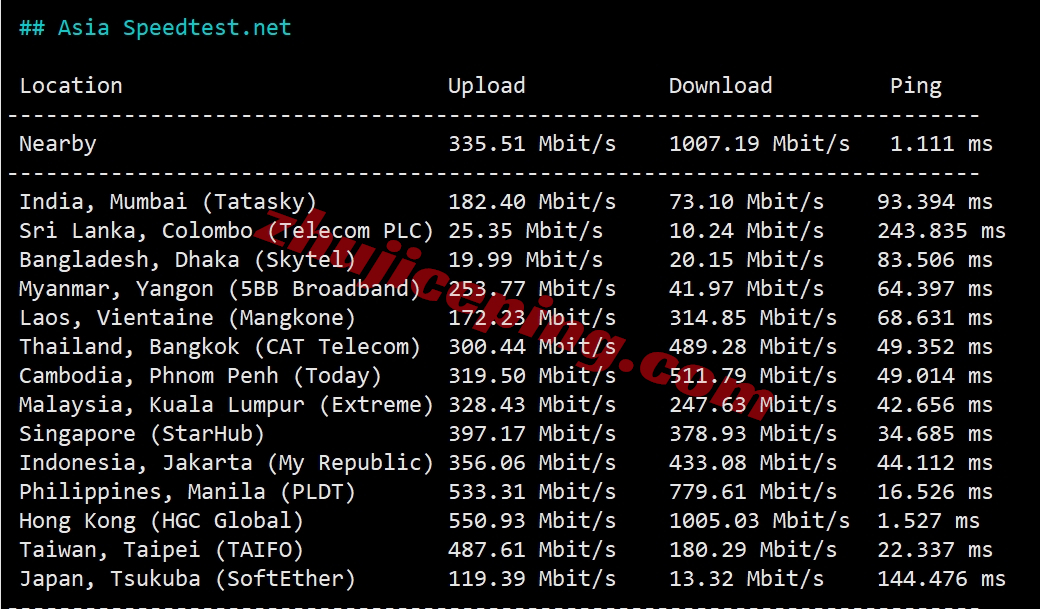Select Sri Lanka ping 243.835 ms
Viewport: 1040px width, 609px height.
941,231
